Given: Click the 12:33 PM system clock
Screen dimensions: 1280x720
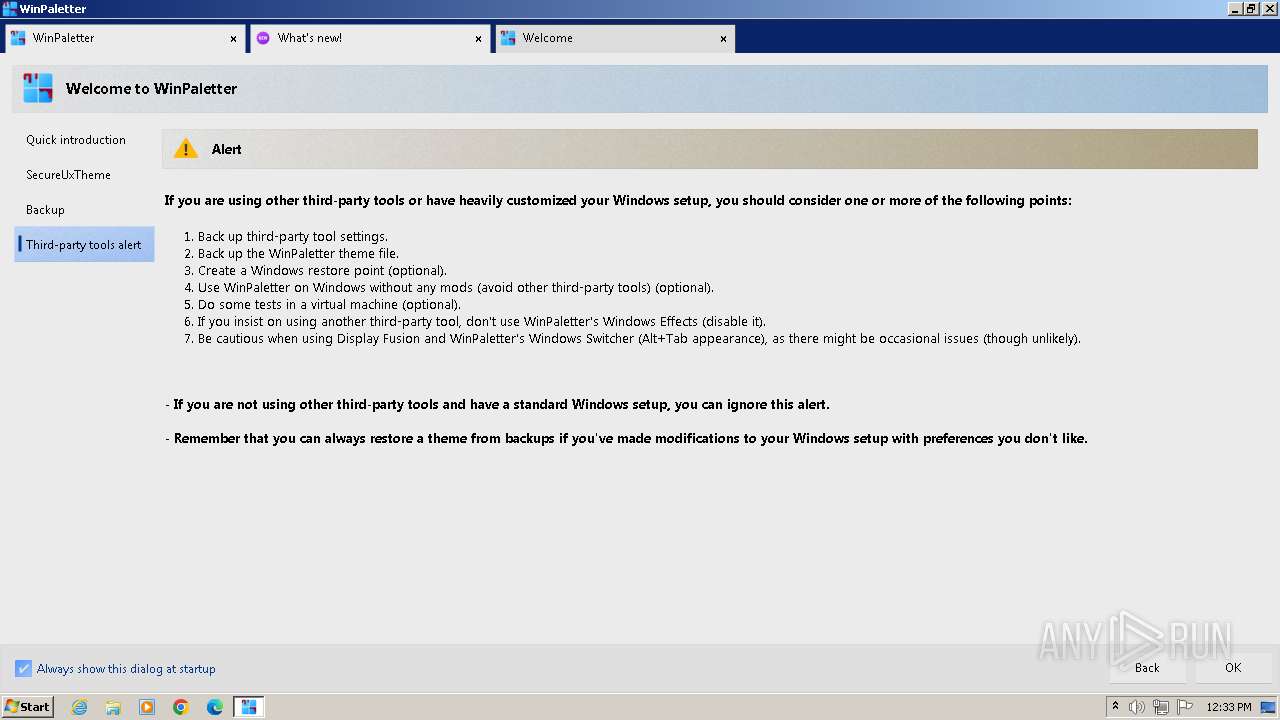Looking at the screenshot, I should tap(1229, 707).
